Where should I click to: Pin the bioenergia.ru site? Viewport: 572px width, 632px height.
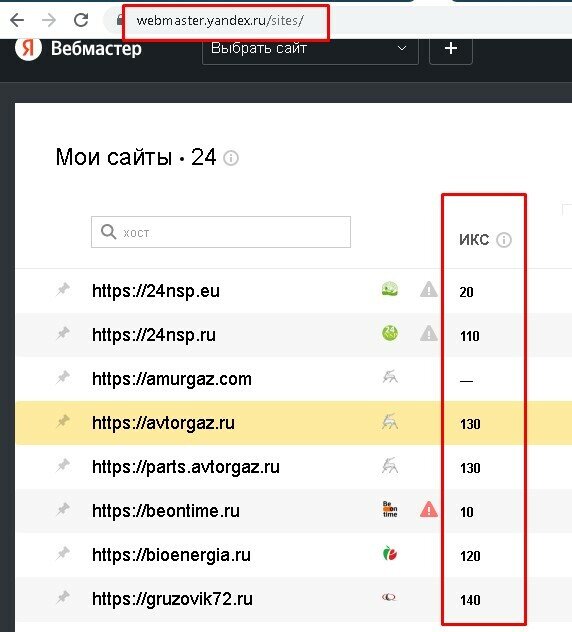point(63,553)
